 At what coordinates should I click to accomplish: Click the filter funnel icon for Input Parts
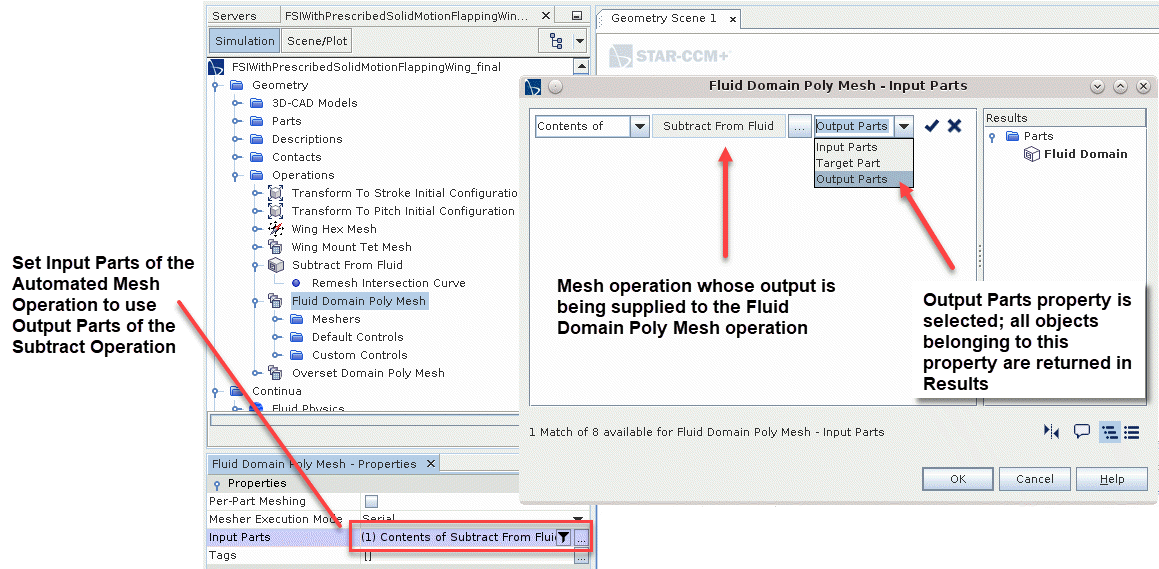(563, 537)
